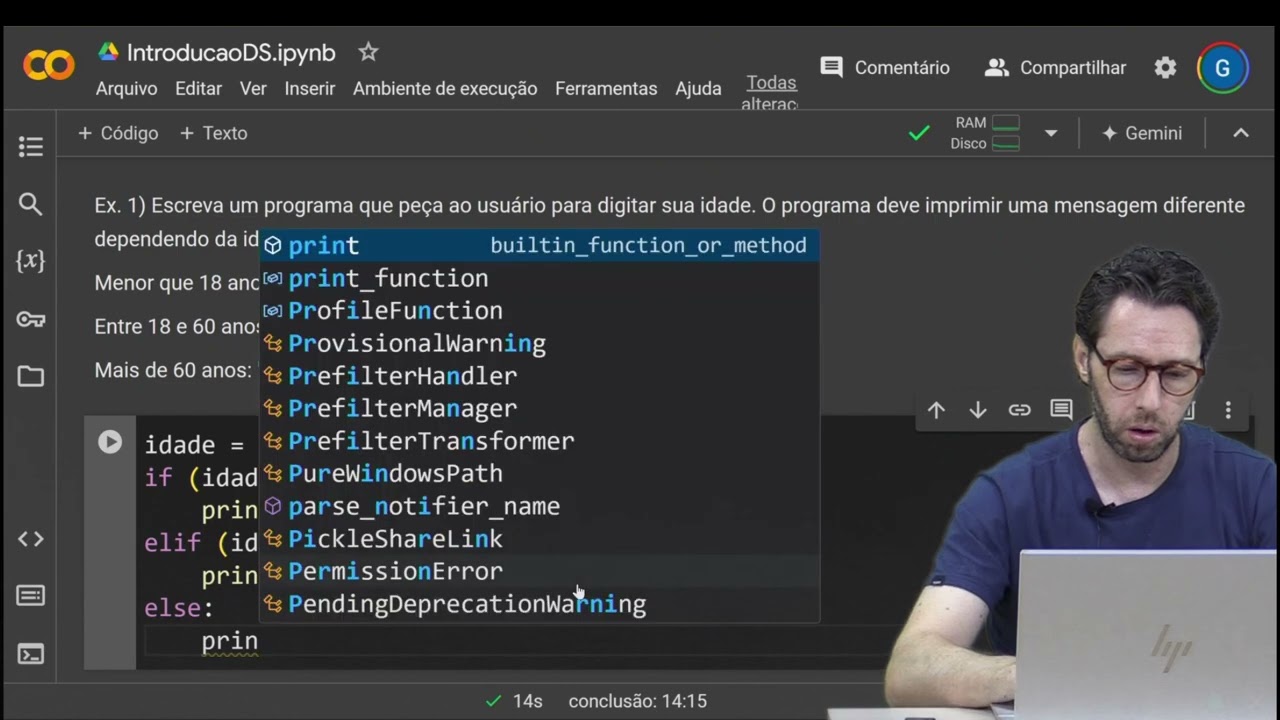
Task: Open the files folder sidebar icon
Action: (x=31, y=376)
